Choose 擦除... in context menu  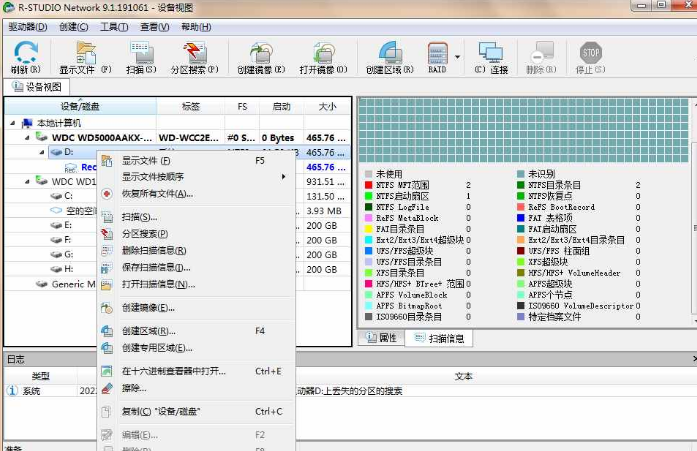(x=196, y=388)
